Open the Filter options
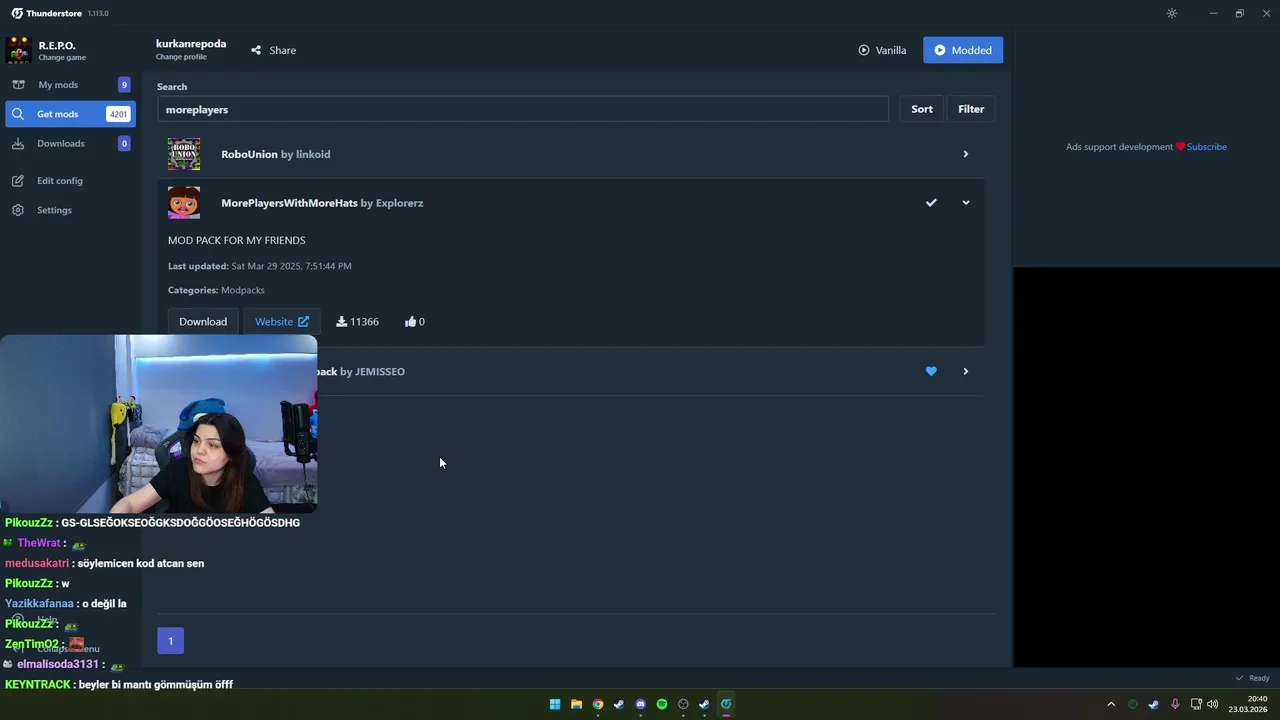 pyautogui.click(x=971, y=109)
